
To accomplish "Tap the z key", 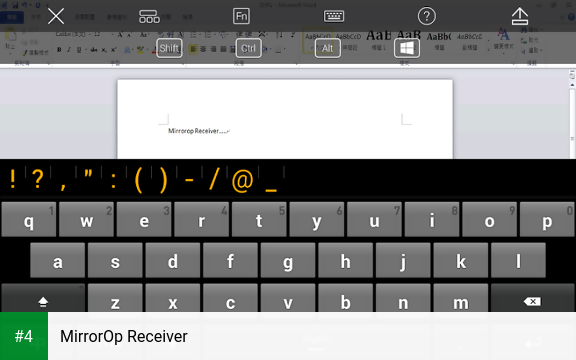I will pyautogui.click(x=115, y=298).
